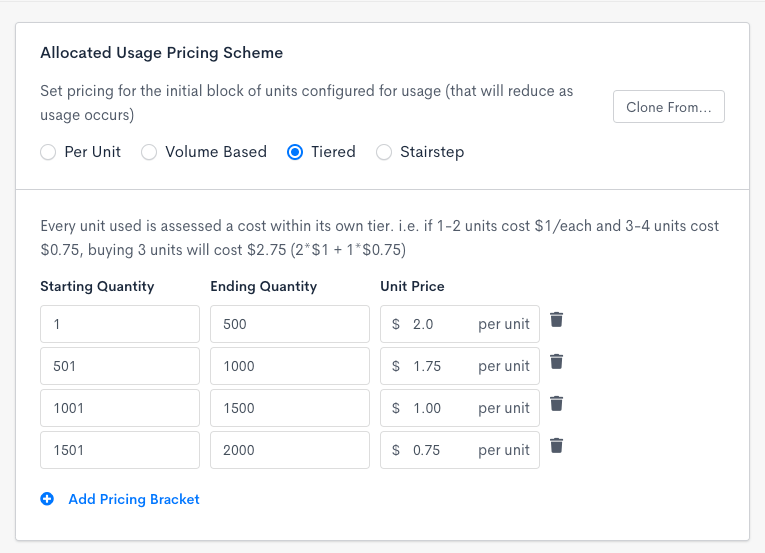This screenshot has width=765, height=553.
Task: Click the ending quantity 2000 field
Action: point(290,450)
